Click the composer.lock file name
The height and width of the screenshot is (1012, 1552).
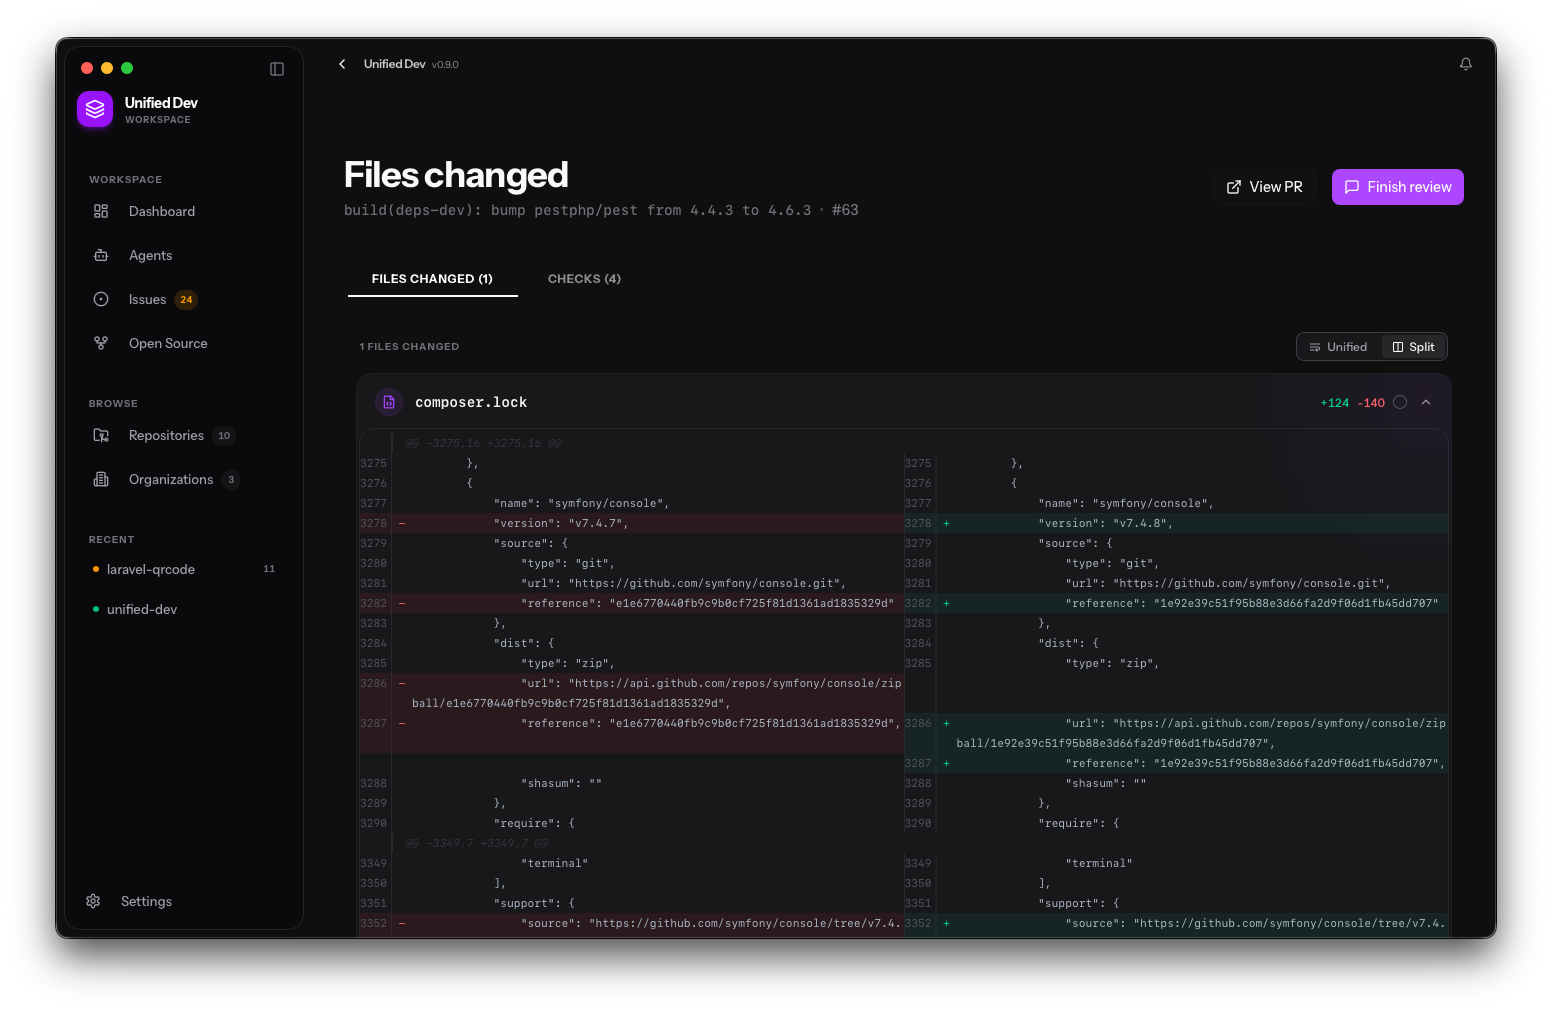(x=471, y=402)
